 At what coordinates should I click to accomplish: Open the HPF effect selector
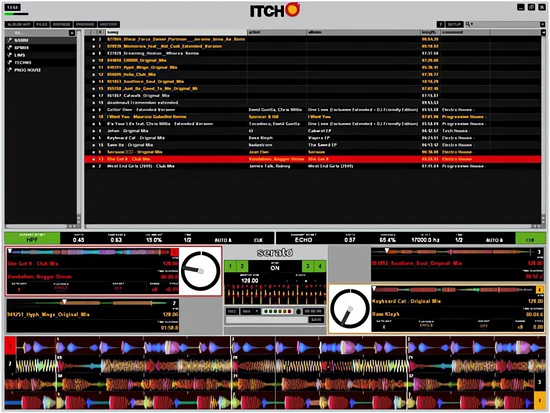pos(32,239)
